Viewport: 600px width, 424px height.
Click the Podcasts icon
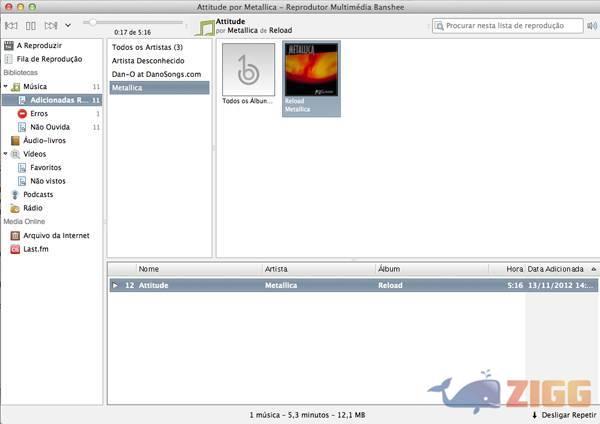(15, 195)
